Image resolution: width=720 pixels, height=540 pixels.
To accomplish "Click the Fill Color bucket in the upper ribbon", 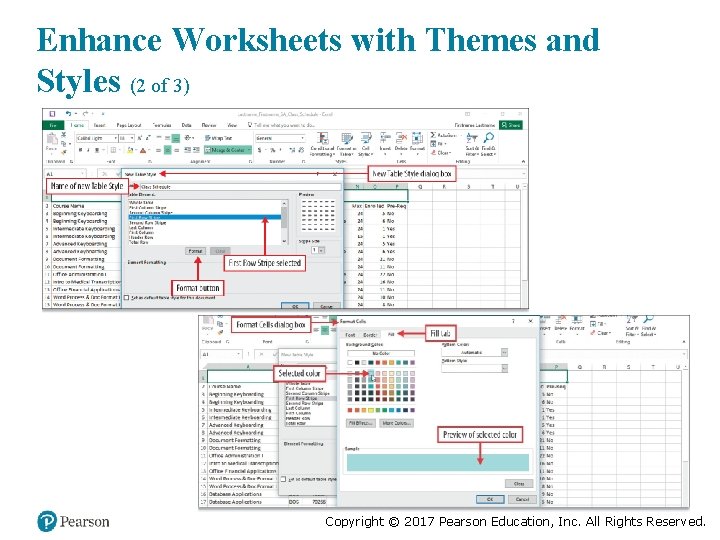I will click(x=130, y=150).
